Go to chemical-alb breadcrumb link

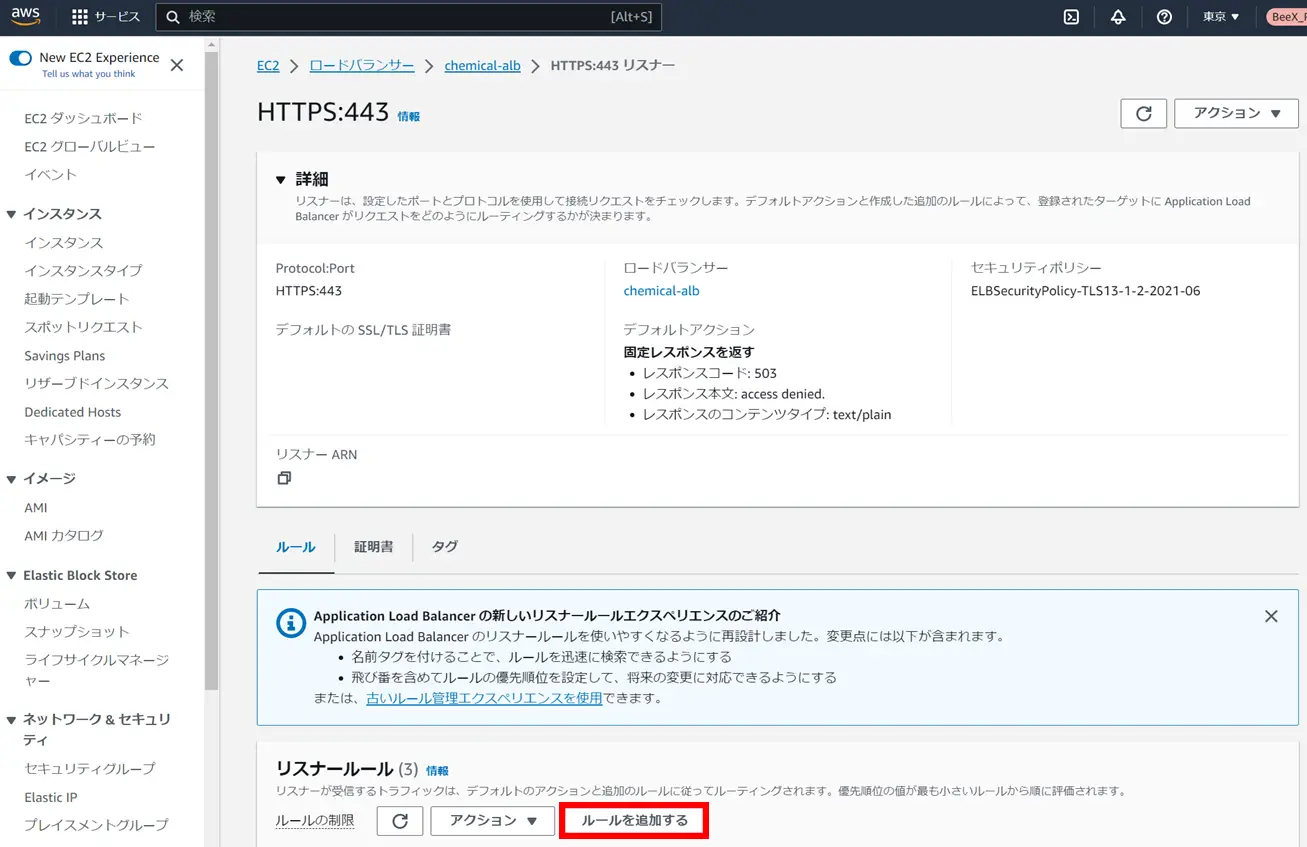[483, 65]
